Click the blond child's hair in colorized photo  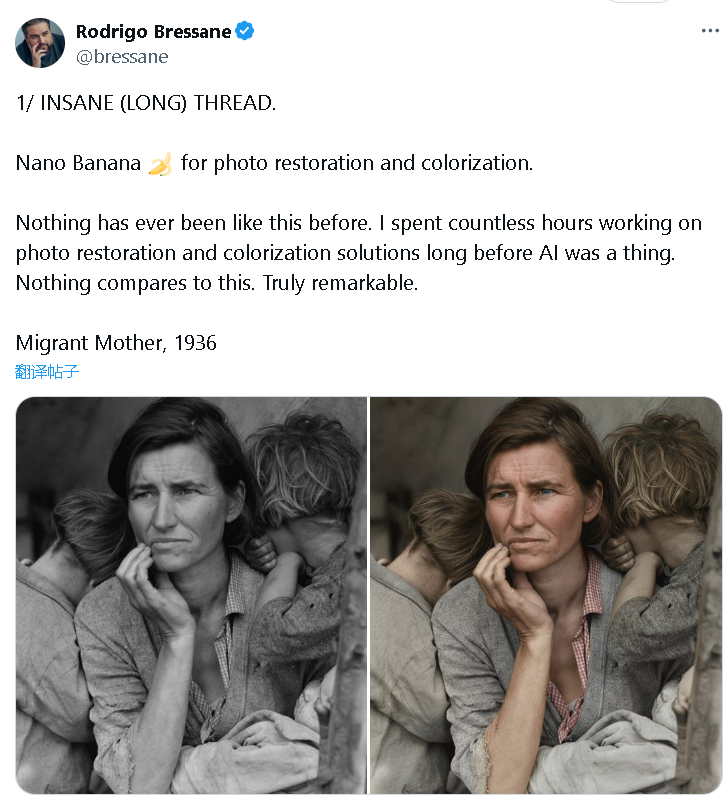[658, 464]
